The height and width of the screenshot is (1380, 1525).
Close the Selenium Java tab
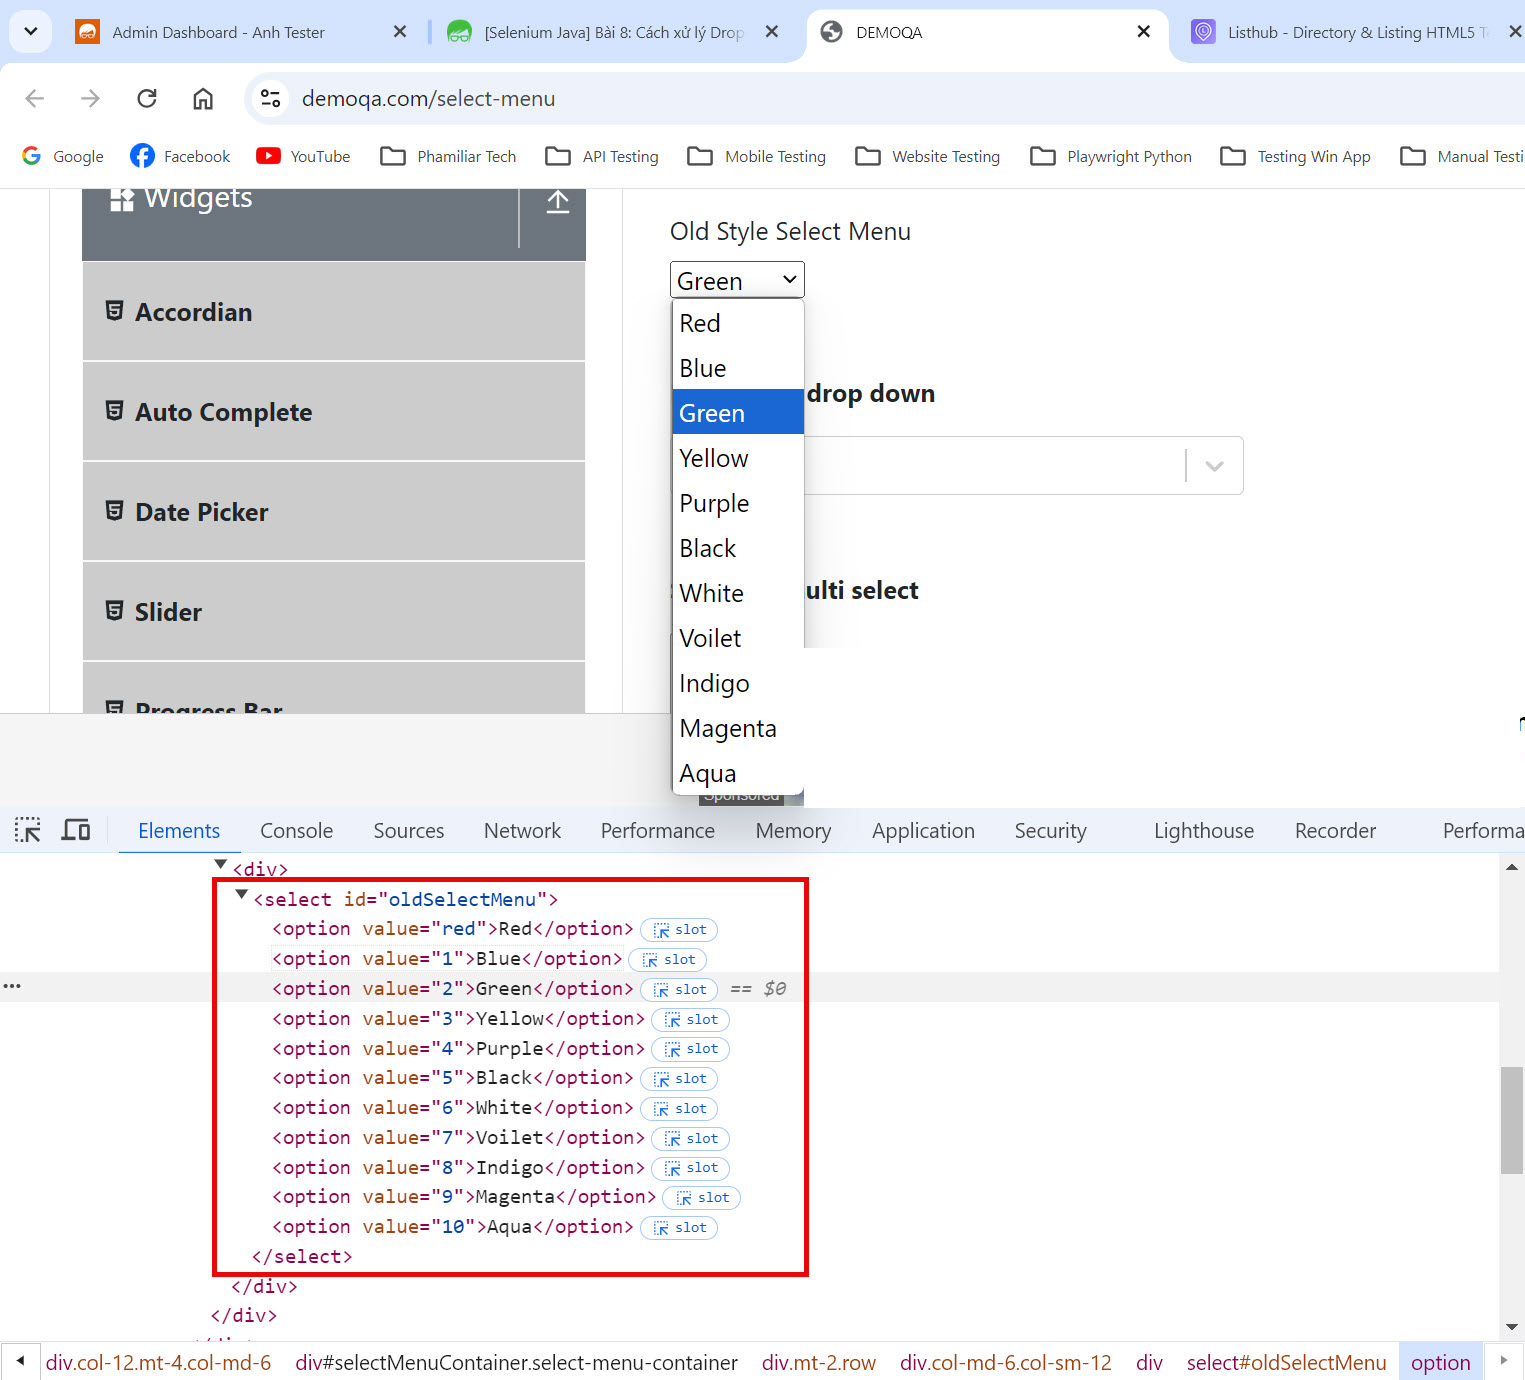[772, 32]
